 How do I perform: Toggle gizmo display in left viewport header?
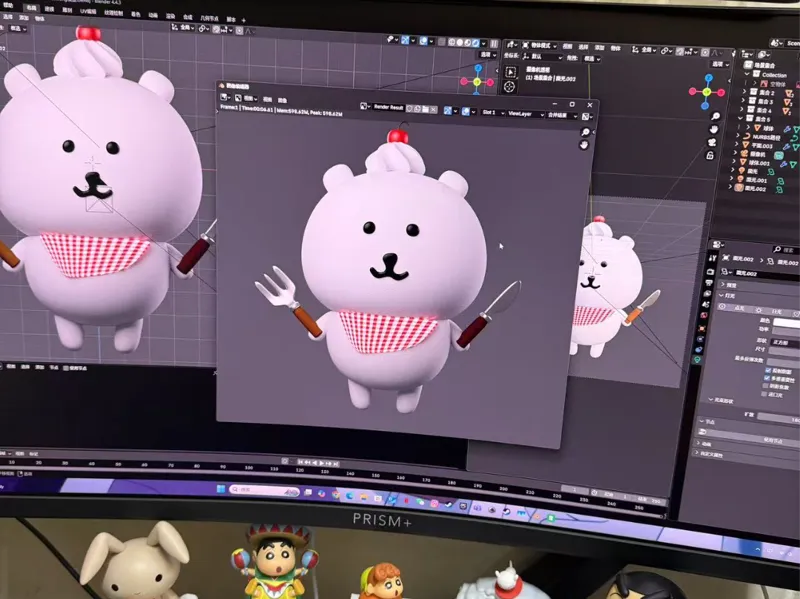405,40
